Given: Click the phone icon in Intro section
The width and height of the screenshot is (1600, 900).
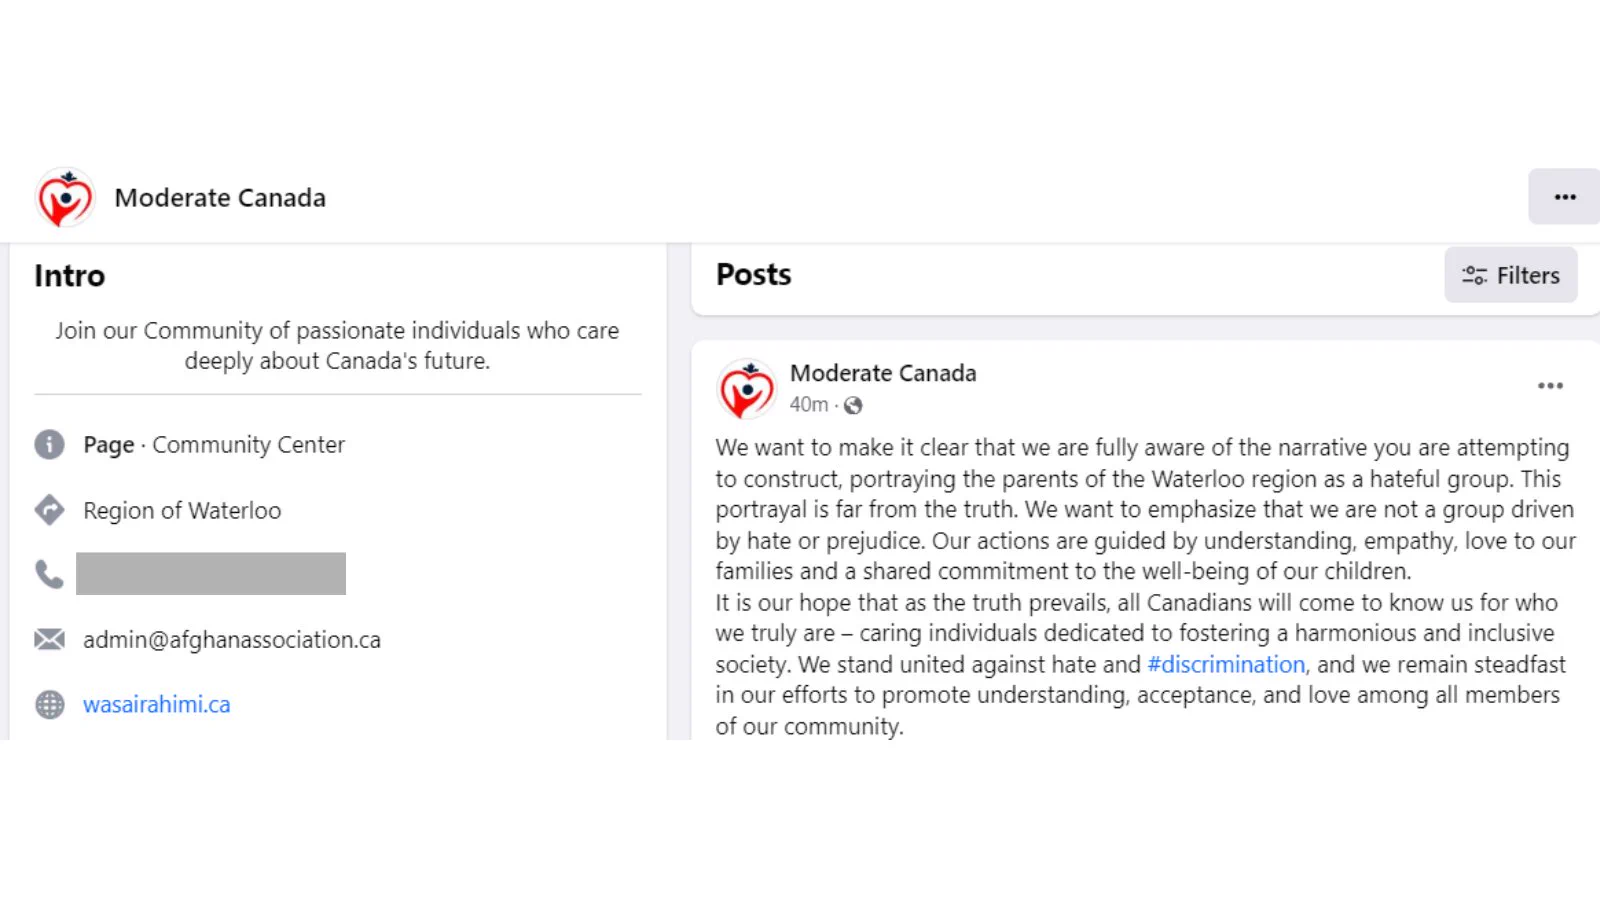Looking at the screenshot, I should coord(49,574).
